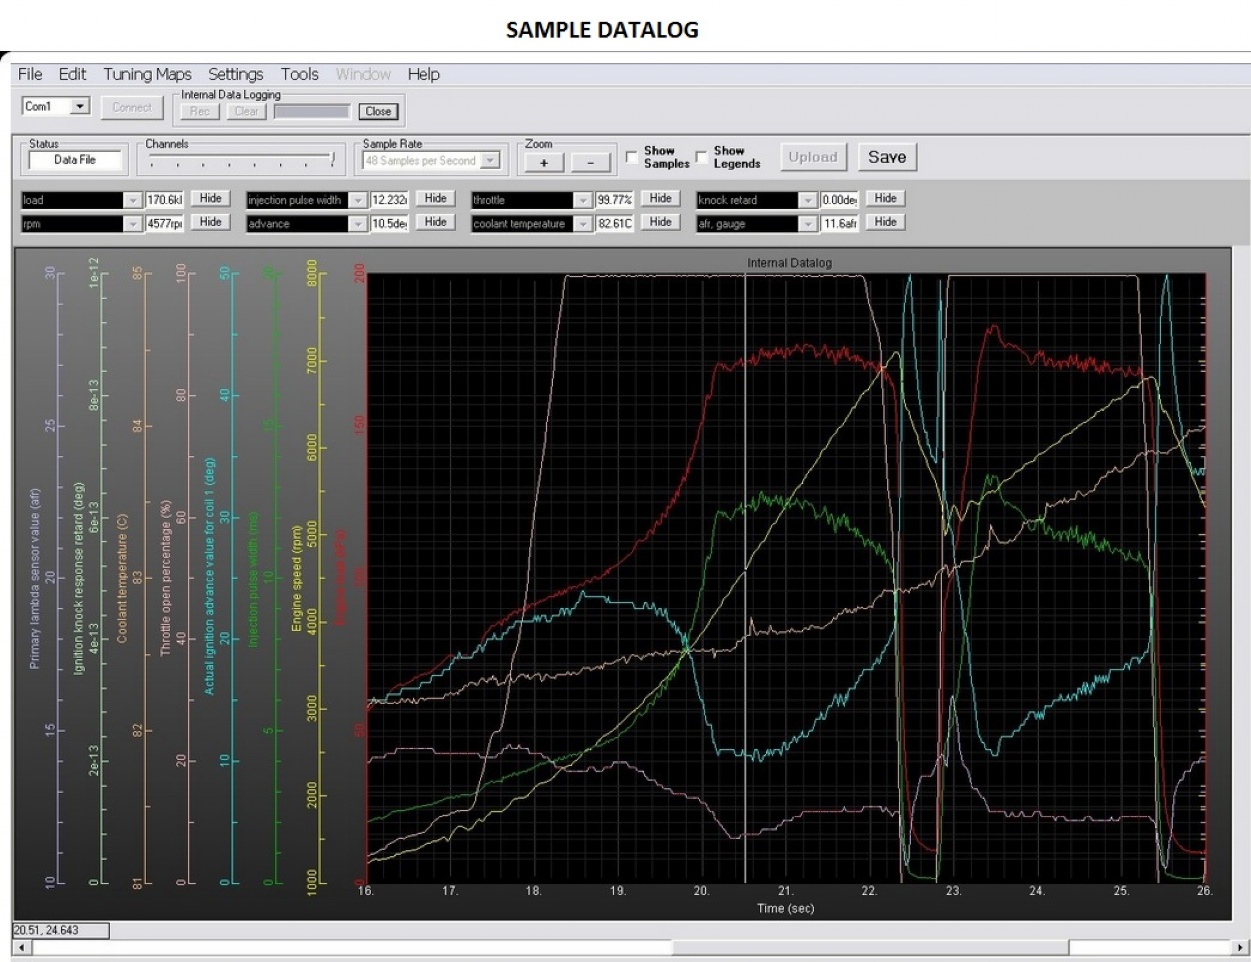The image size is (1251, 962).
Task: Hide the load channel trace
Action: (x=210, y=199)
